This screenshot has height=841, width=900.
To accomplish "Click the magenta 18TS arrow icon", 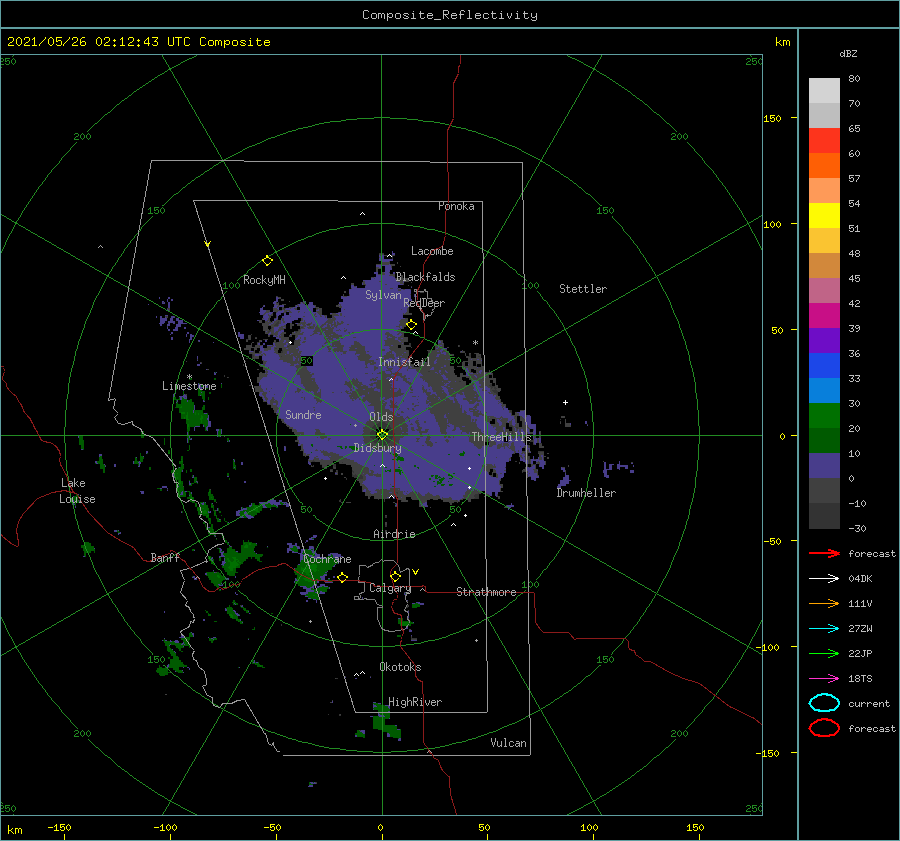I will tap(824, 679).
